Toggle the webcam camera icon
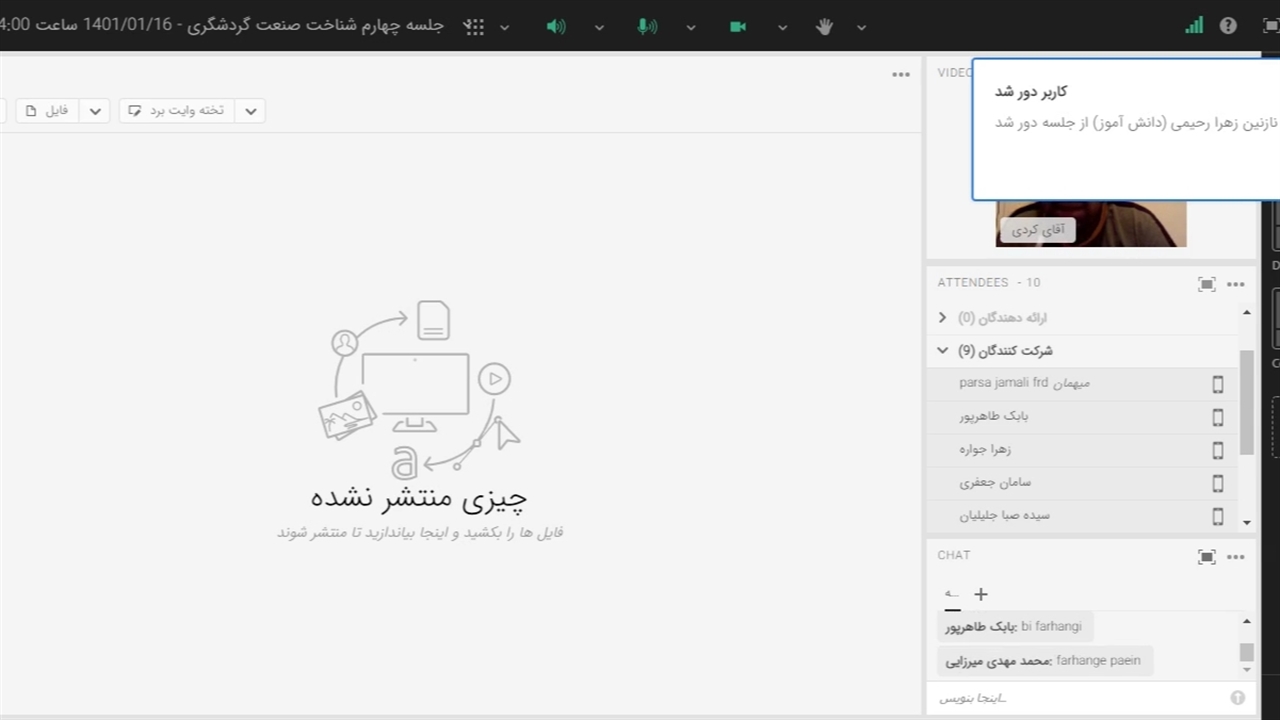Image resolution: width=1280 pixels, height=720 pixels. [738, 27]
